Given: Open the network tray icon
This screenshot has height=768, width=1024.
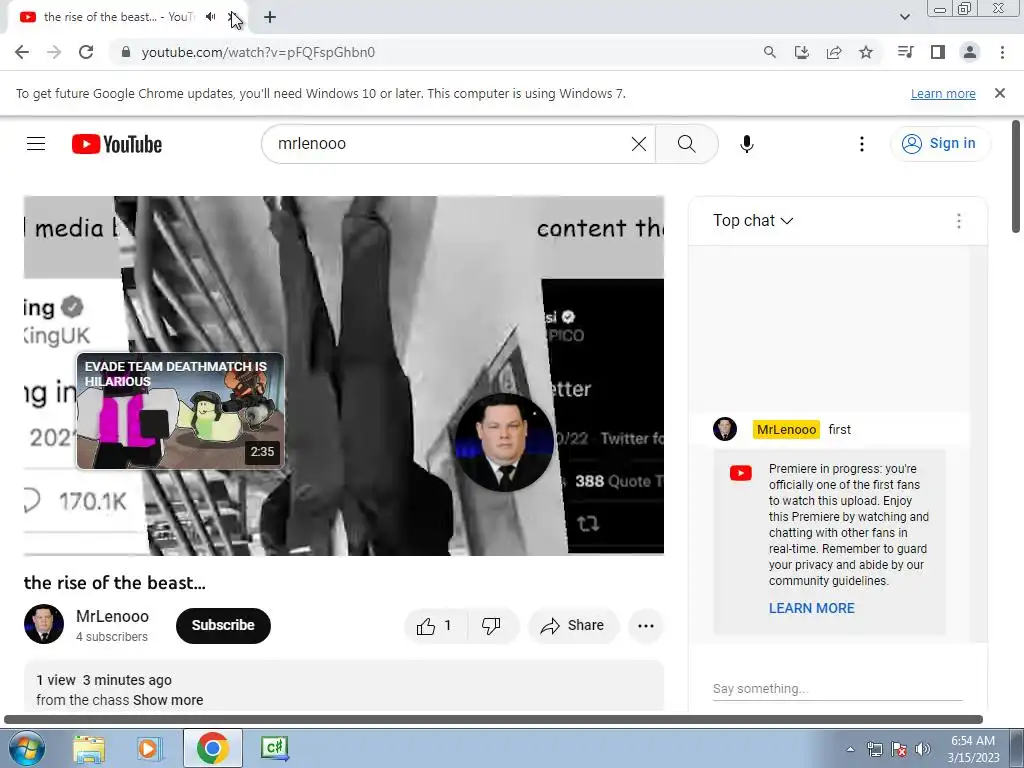Looking at the screenshot, I should click(874, 750).
